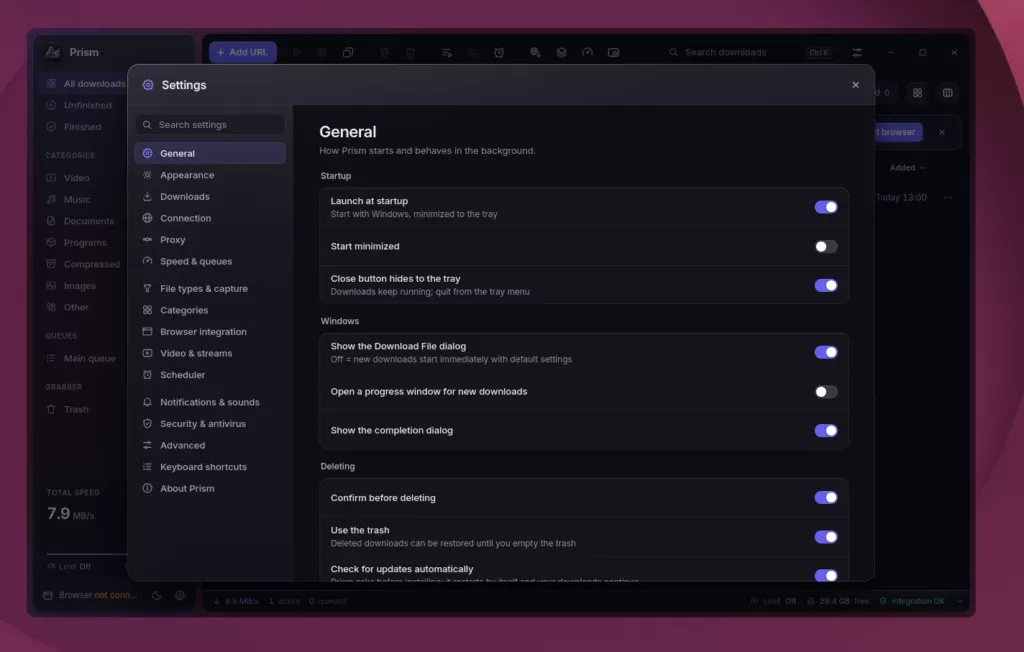The height and width of the screenshot is (652, 1024).
Task: Disable Show the Download File dialog
Action: point(825,352)
